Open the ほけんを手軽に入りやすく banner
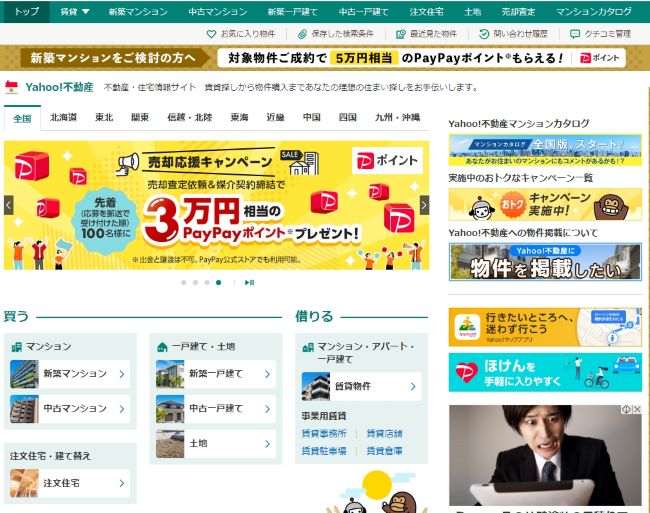Viewport: 650px width, 513px height. (545, 372)
